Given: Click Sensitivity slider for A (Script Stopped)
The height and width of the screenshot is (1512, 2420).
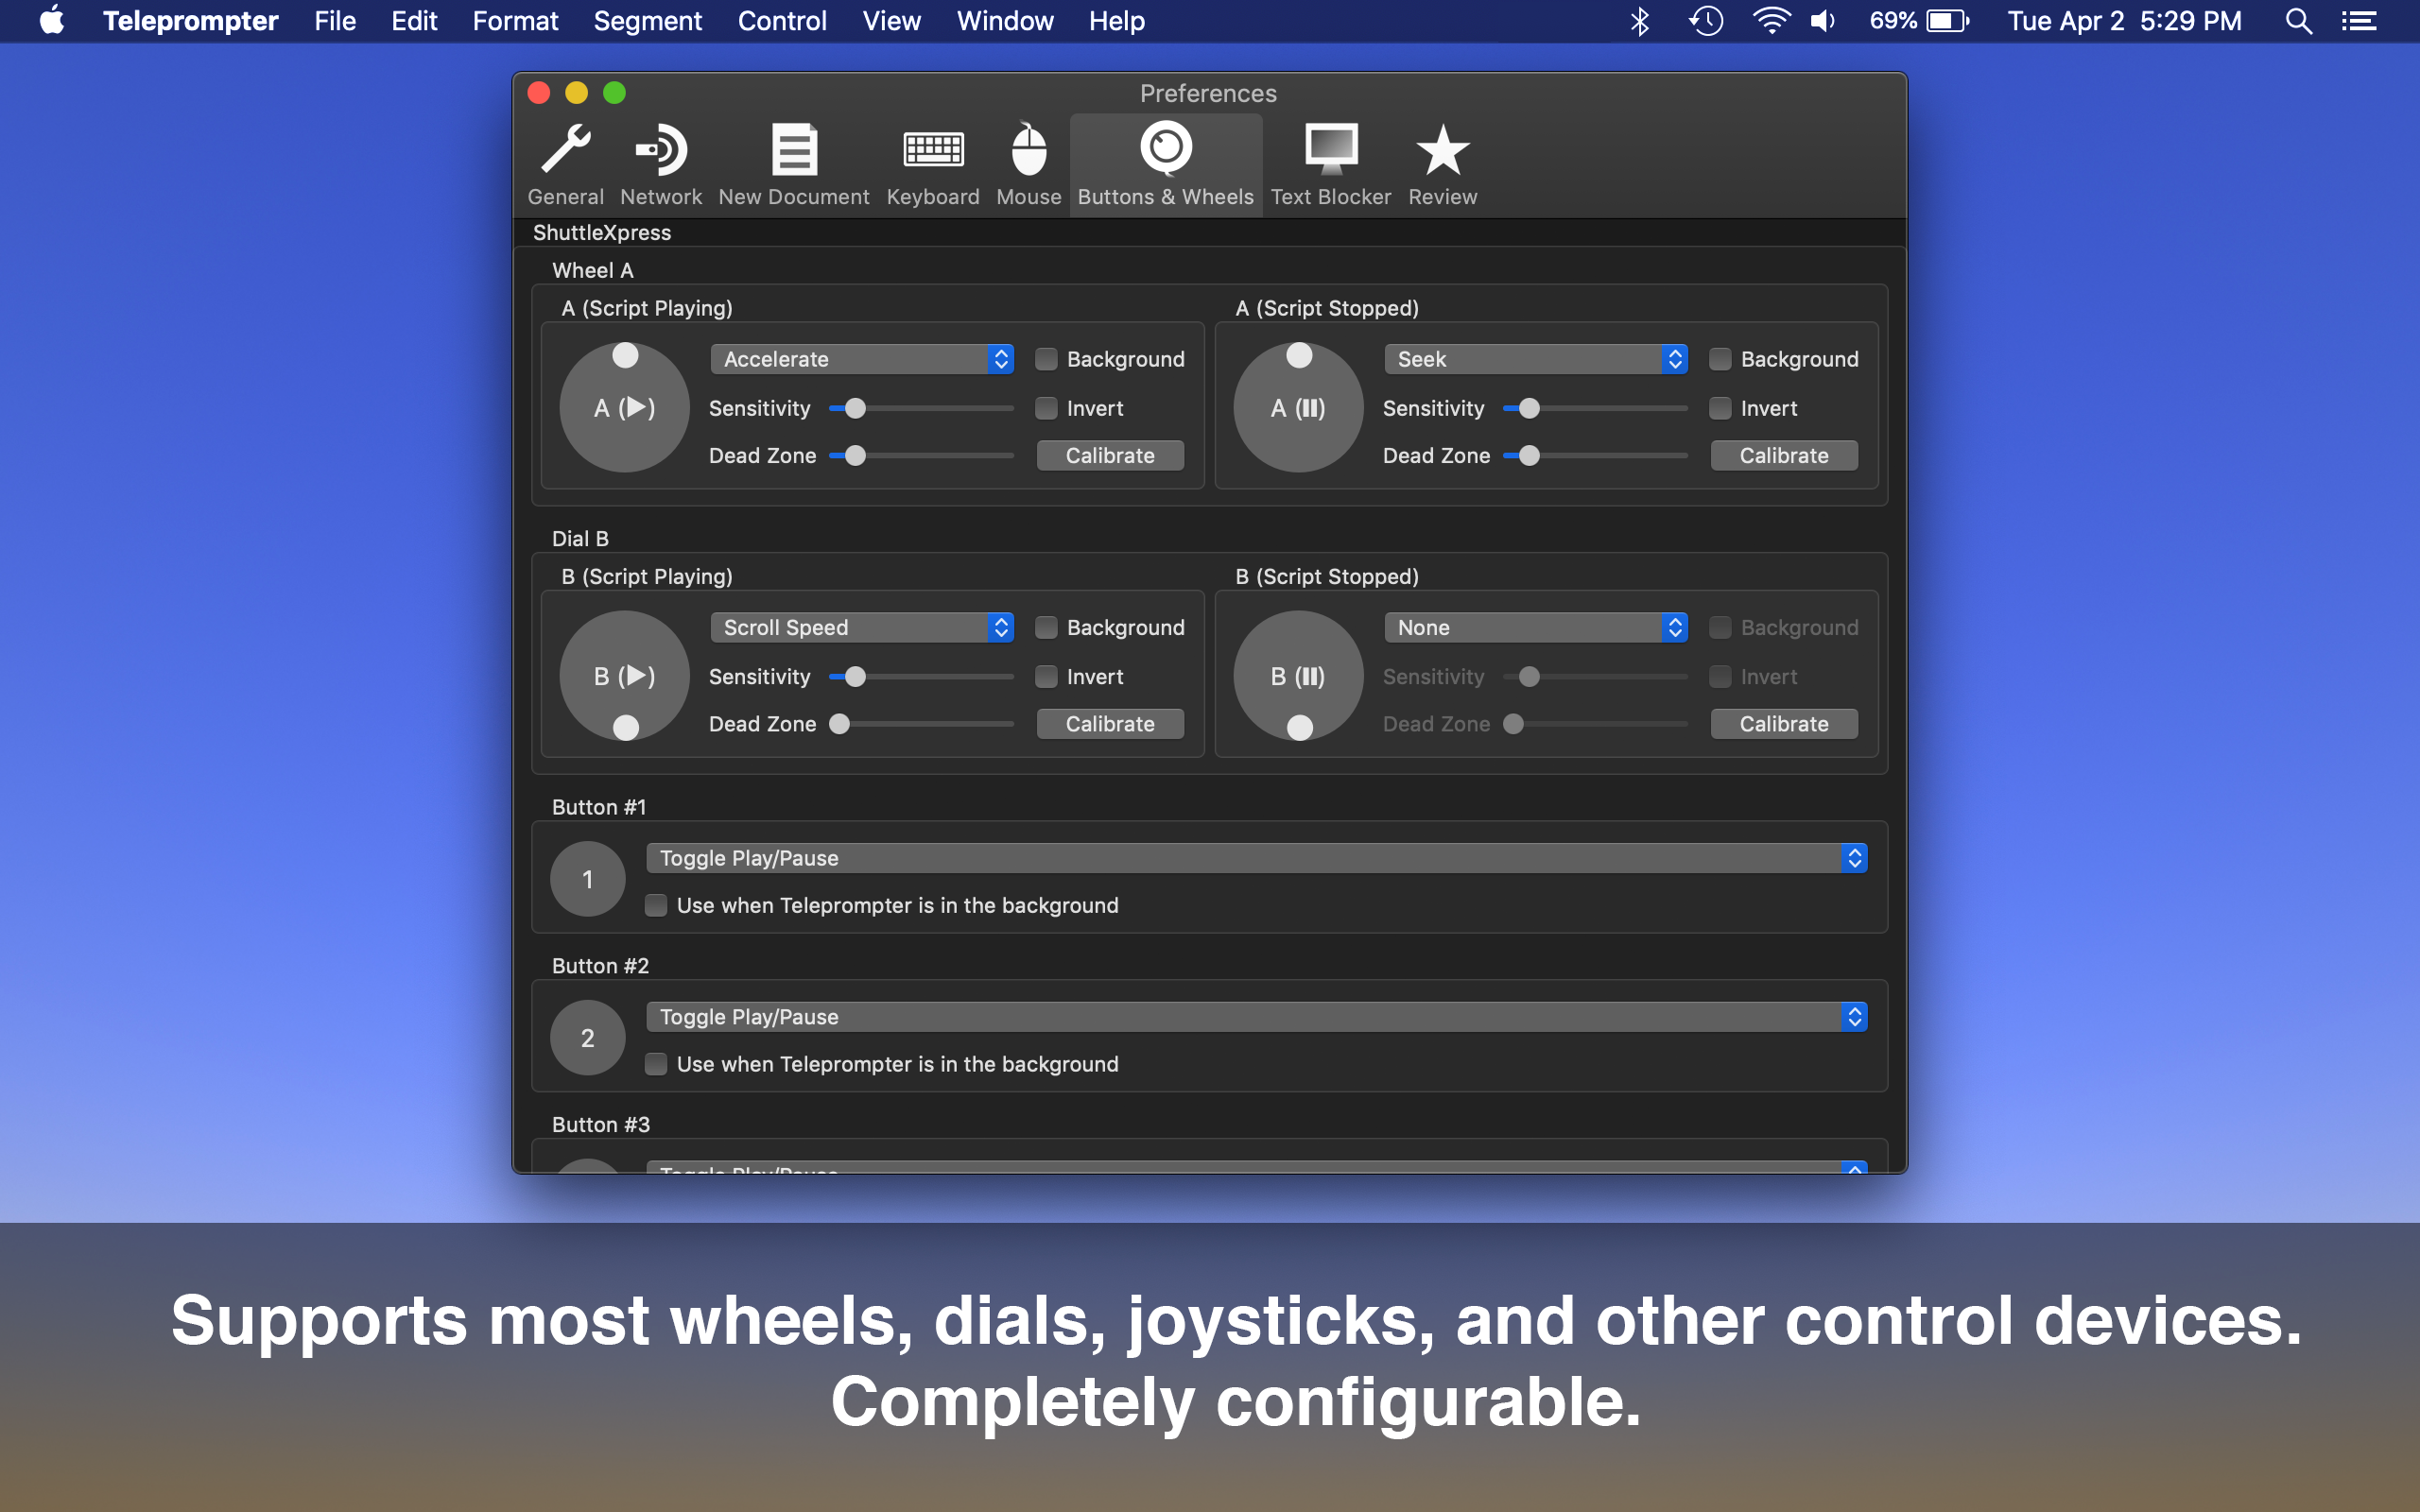Looking at the screenshot, I should click(x=1529, y=408).
